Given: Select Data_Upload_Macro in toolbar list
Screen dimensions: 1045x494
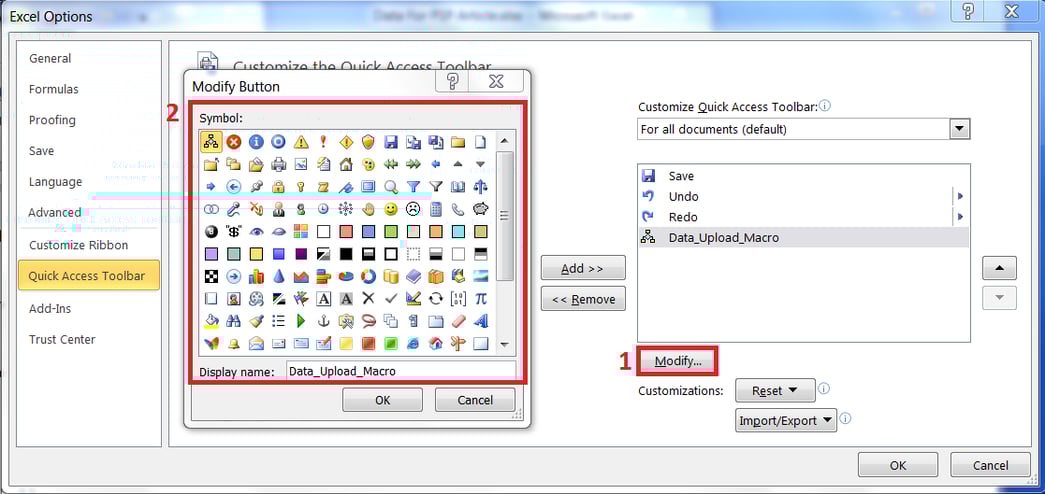Looking at the screenshot, I should [x=803, y=237].
